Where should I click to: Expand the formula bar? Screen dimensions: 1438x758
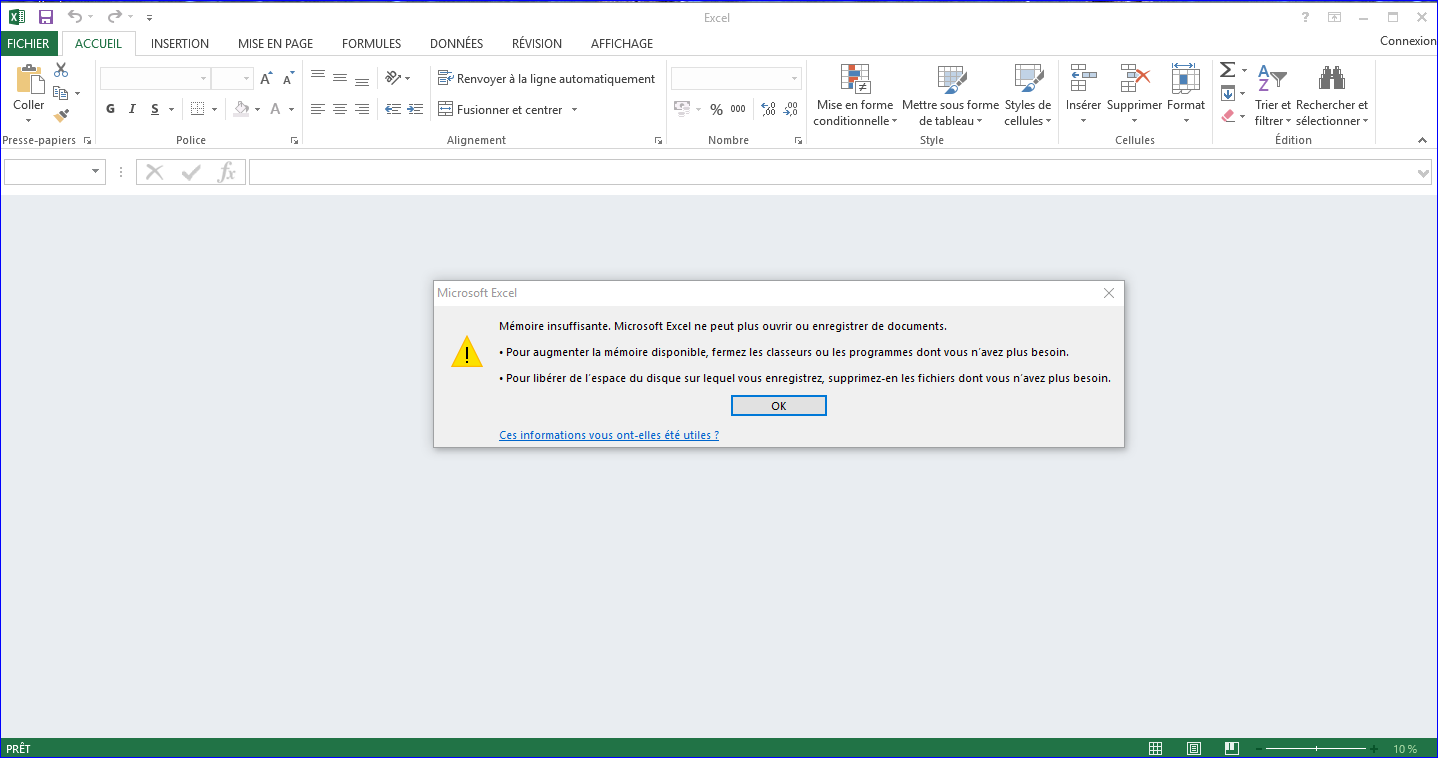click(1425, 173)
